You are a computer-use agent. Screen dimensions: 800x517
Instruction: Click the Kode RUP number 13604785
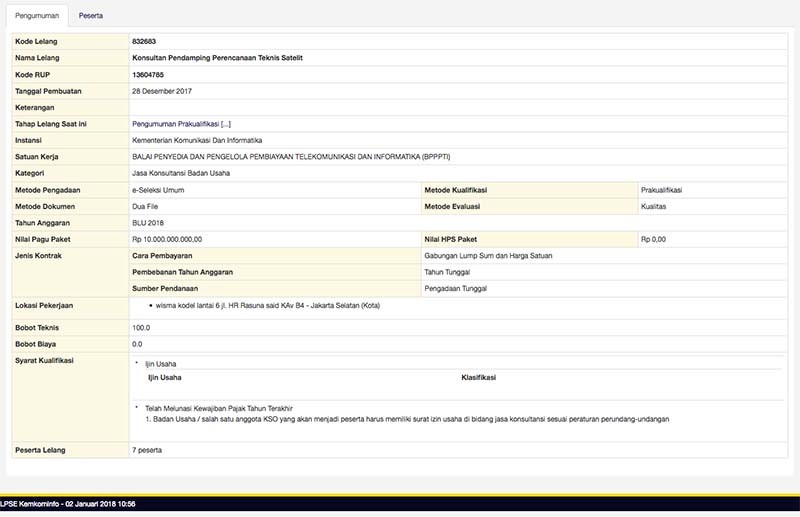149,75
